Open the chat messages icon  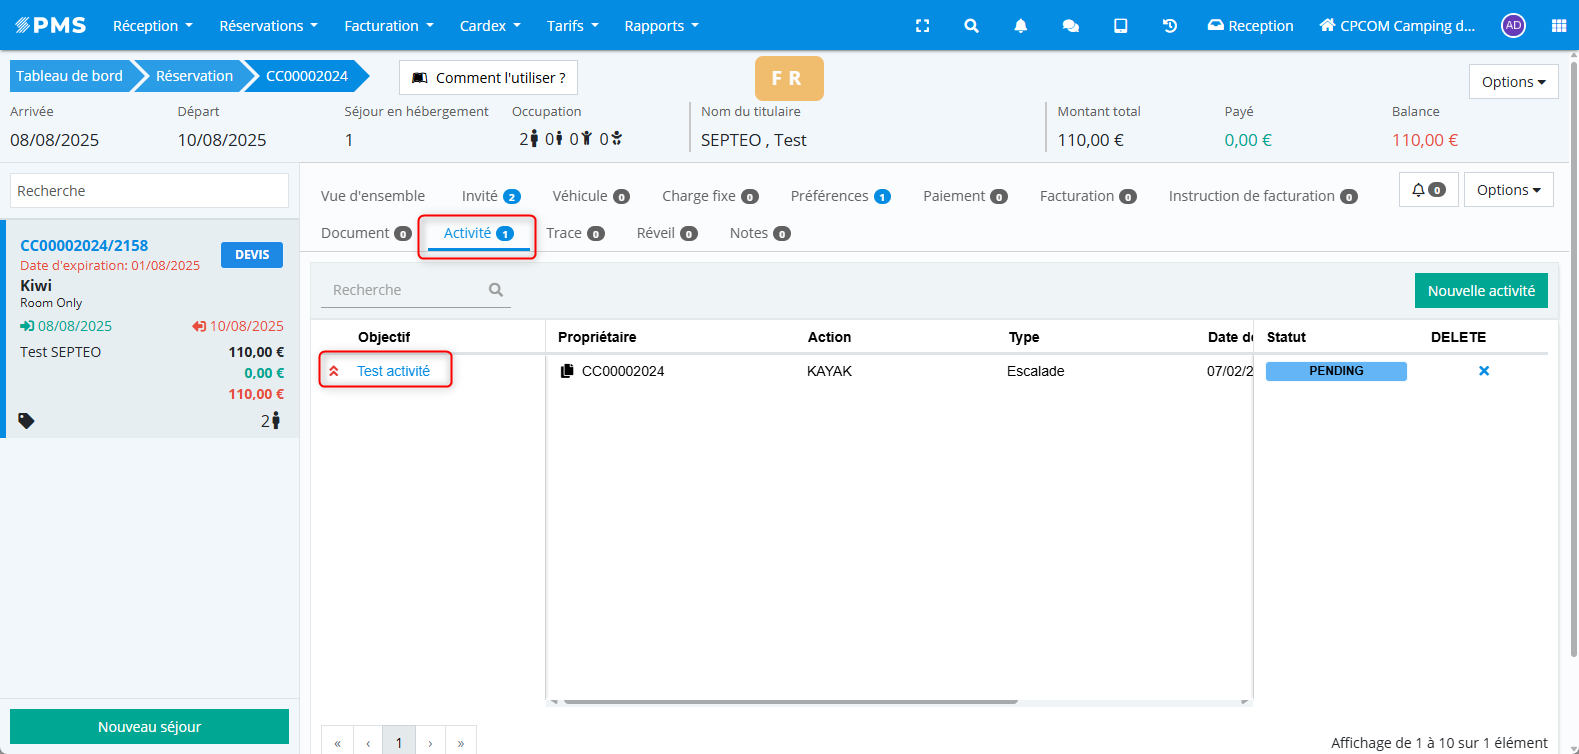tap(1070, 26)
